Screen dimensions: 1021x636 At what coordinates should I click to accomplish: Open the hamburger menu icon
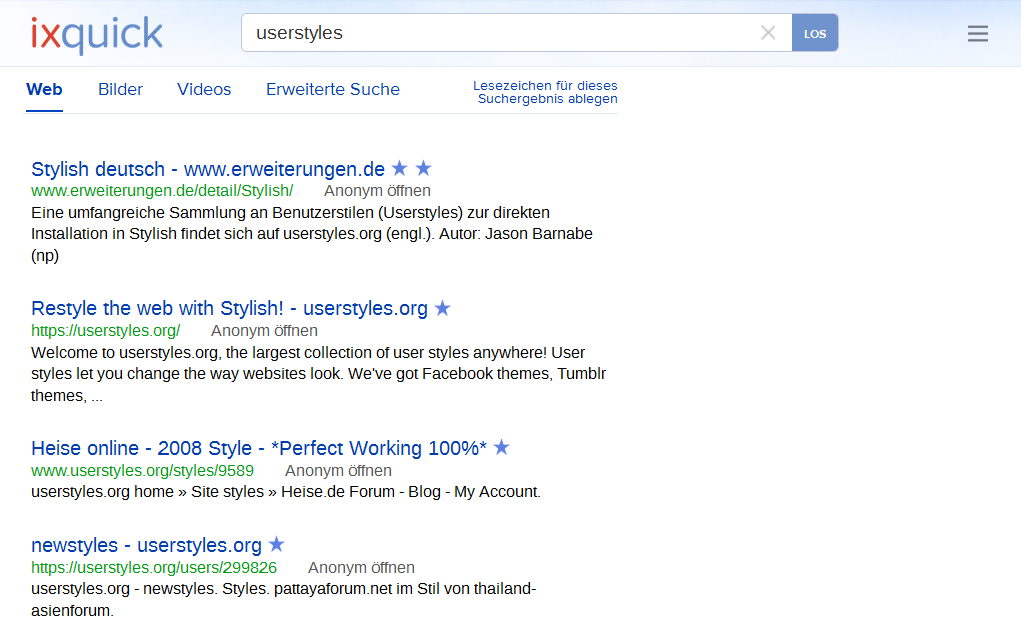point(977,33)
